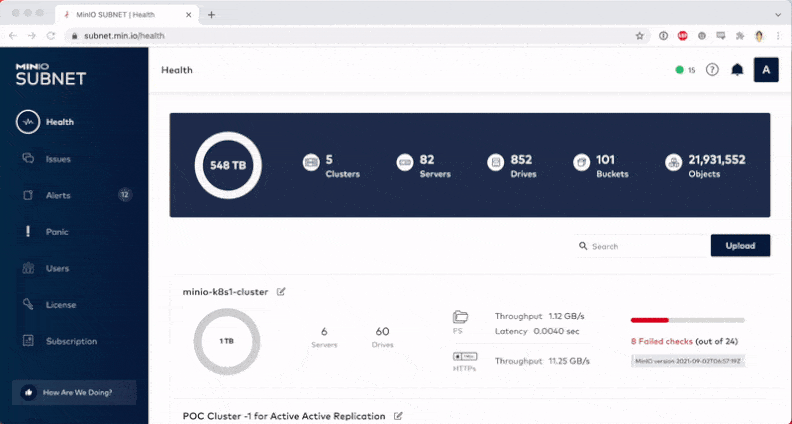Edit the minio-k8s1-cluster name with pencil icon
Screen dimensions: 792x424
pos(281,292)
